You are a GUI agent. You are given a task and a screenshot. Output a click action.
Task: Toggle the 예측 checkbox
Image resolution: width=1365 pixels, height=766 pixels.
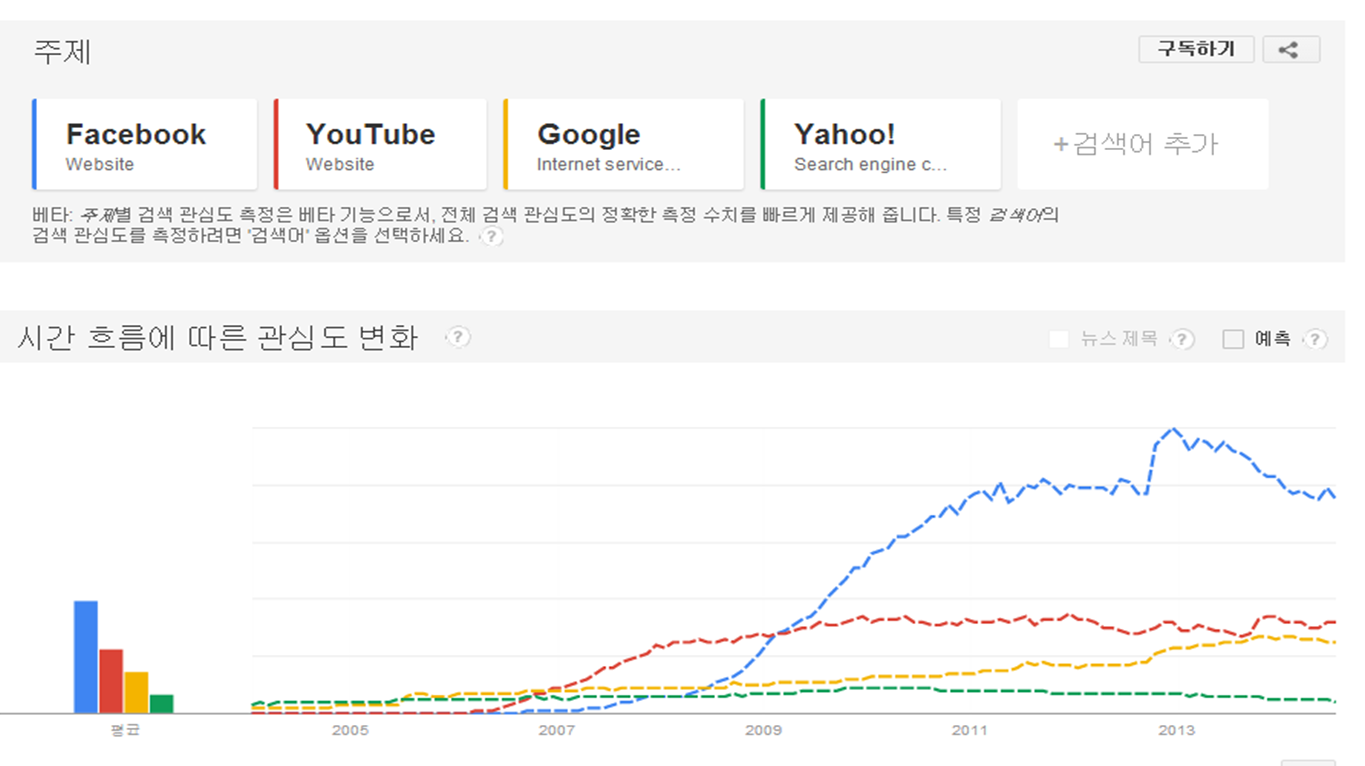(x=1233, y=339)
